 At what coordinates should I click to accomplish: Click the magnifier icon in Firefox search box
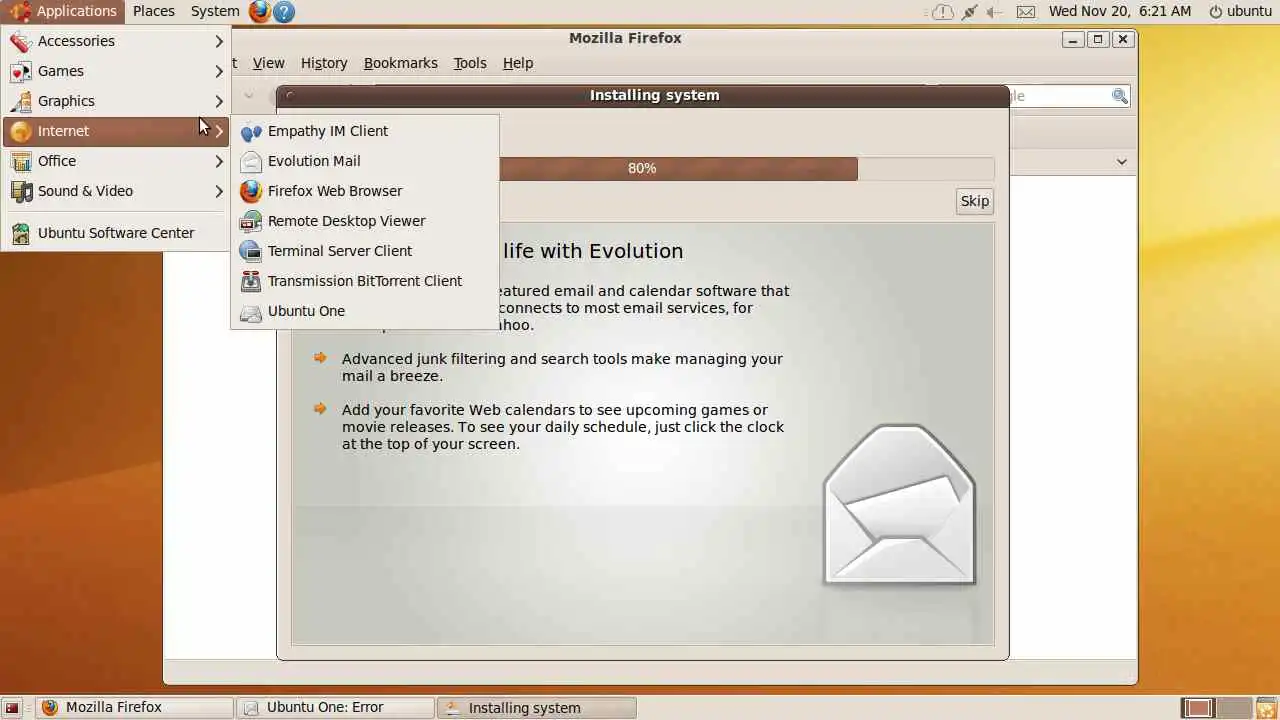1120,96
